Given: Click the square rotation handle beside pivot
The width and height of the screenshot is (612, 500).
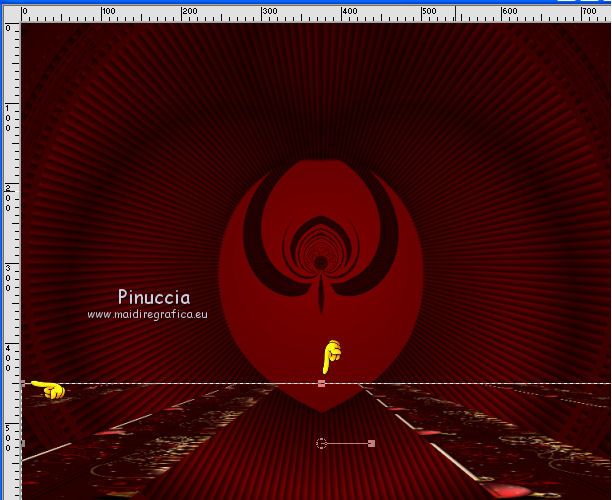Looking at the screenshot, I should (372, 443).
